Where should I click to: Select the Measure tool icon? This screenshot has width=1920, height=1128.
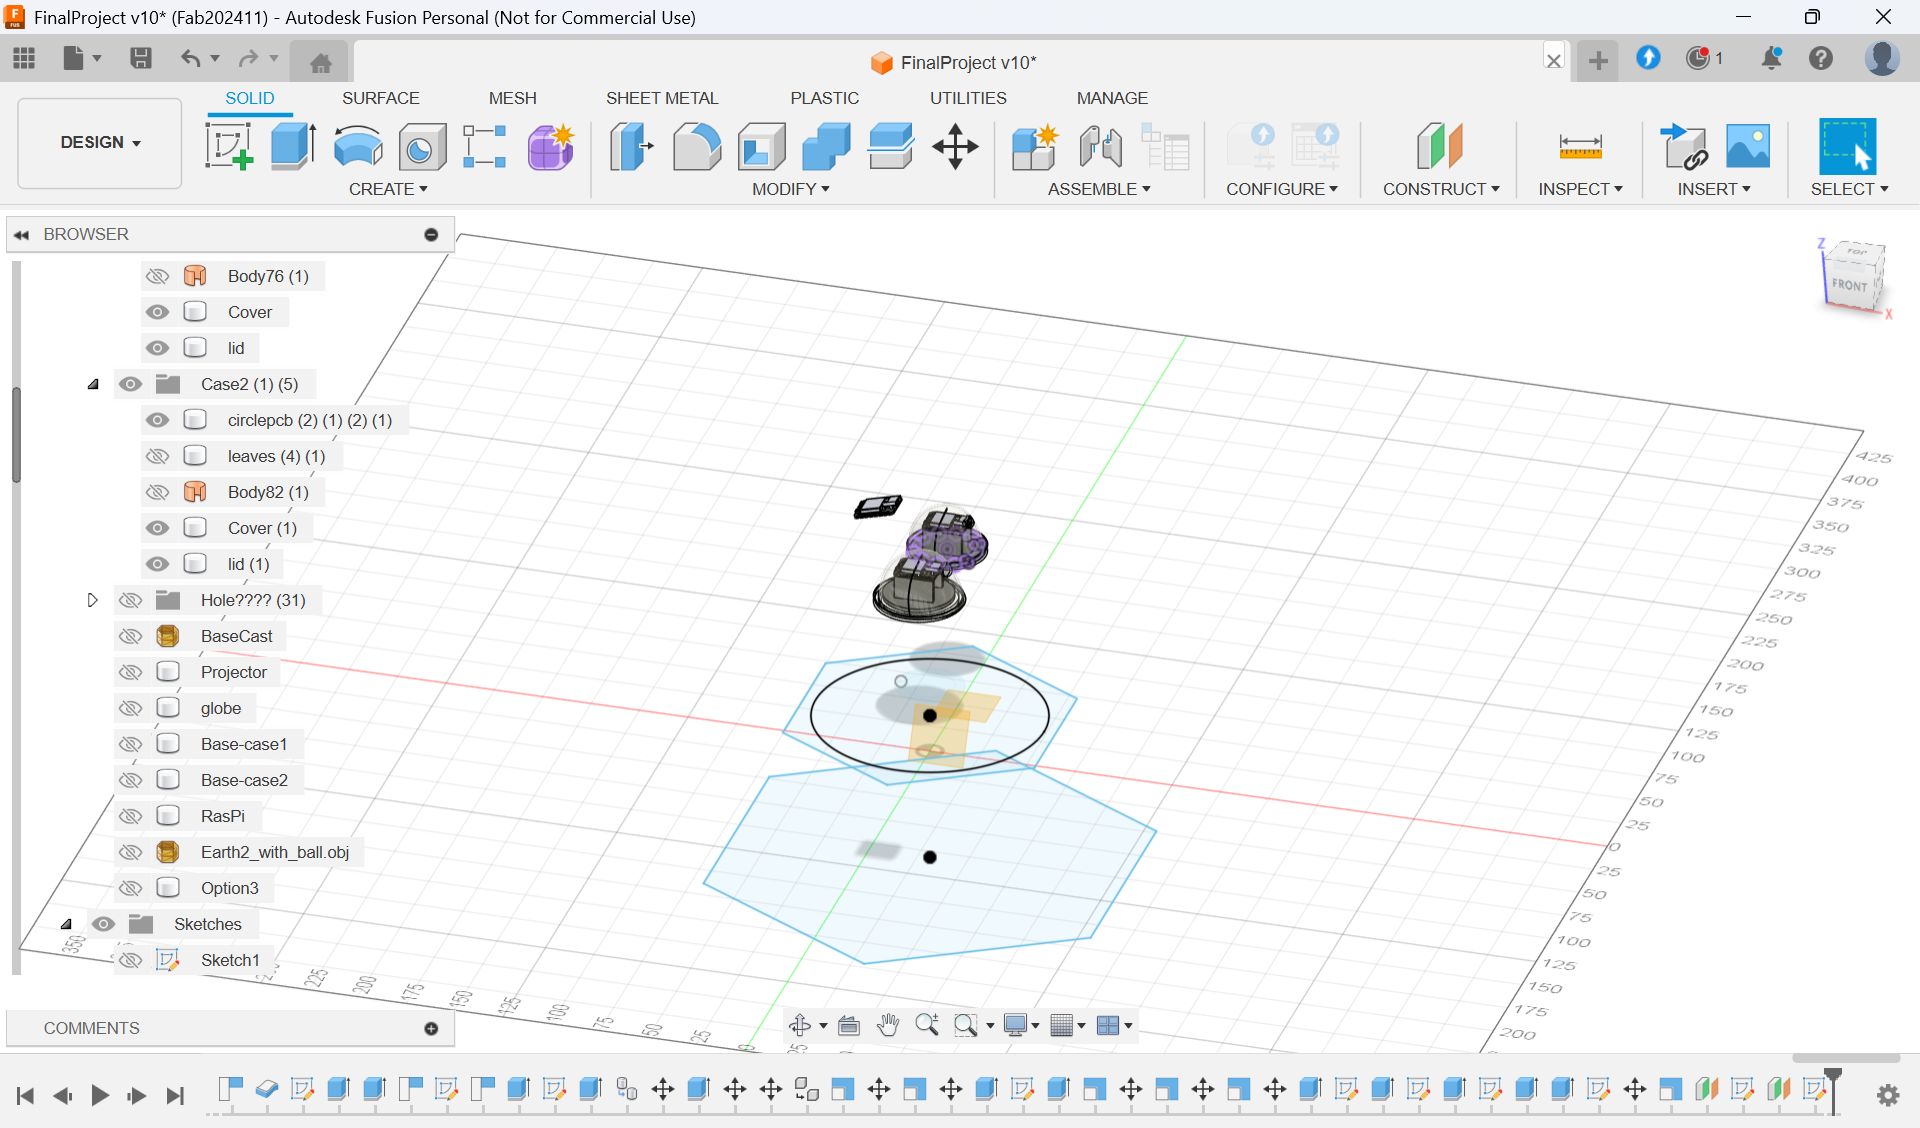coord(1580,147)
